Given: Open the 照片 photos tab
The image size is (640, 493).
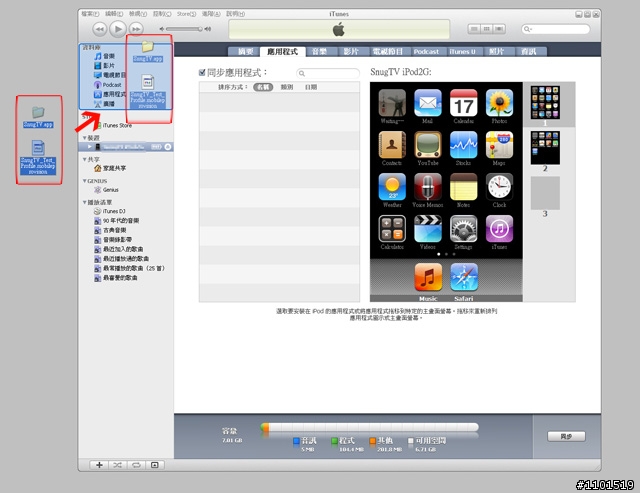Looking at the screenshot, I should coord(496,51).
